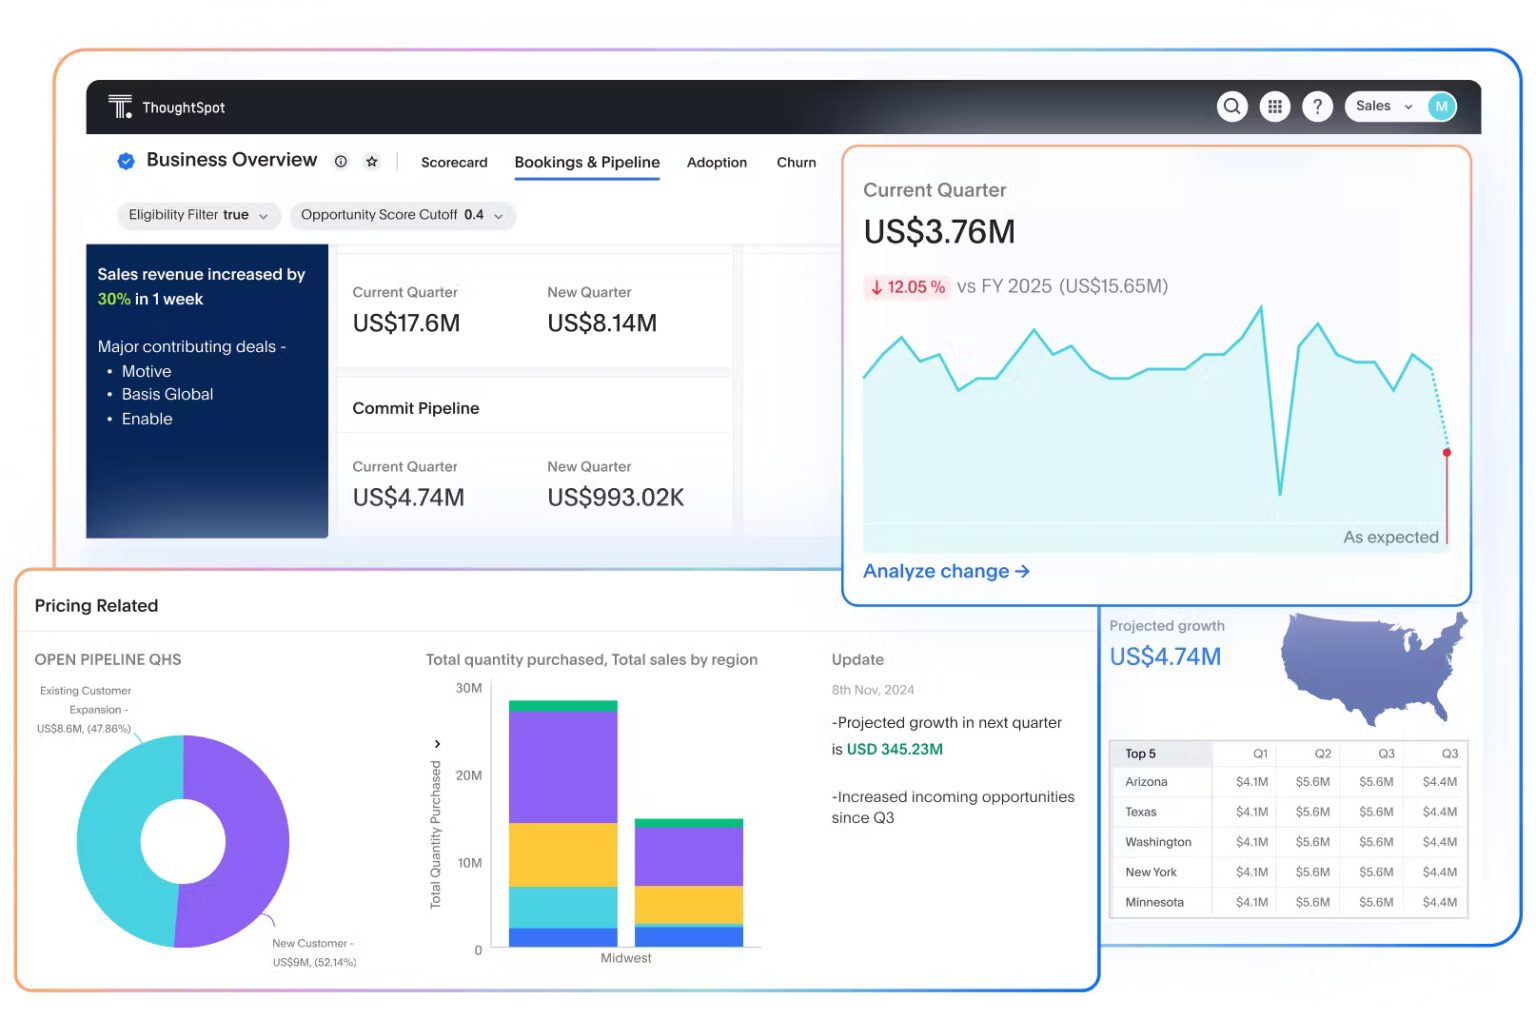Toggle the star to favorite Business Overview
Viewport: 1536px width, 1019px height.
(370, 161)
